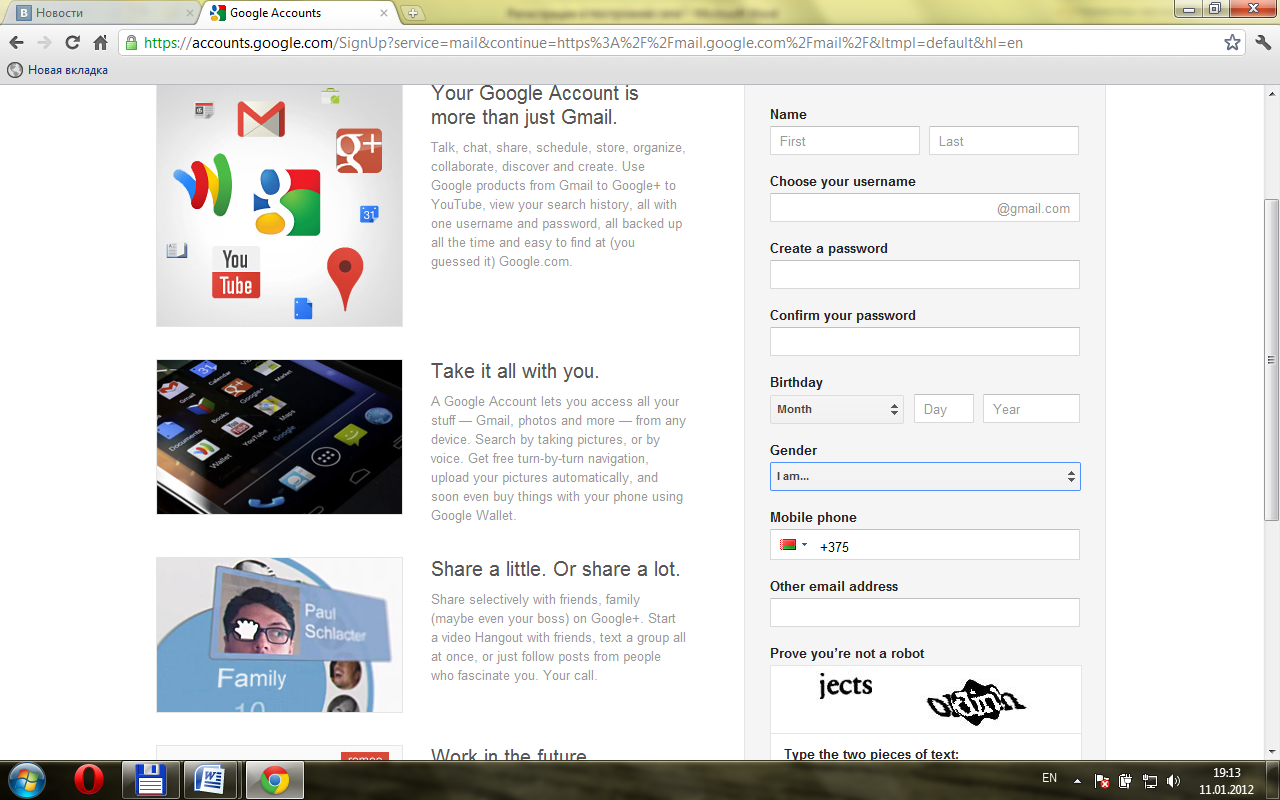Viewport: 1280px width, 800px height.
Task: Bookmark this page with the star icon
Action: coord(1232,43)
